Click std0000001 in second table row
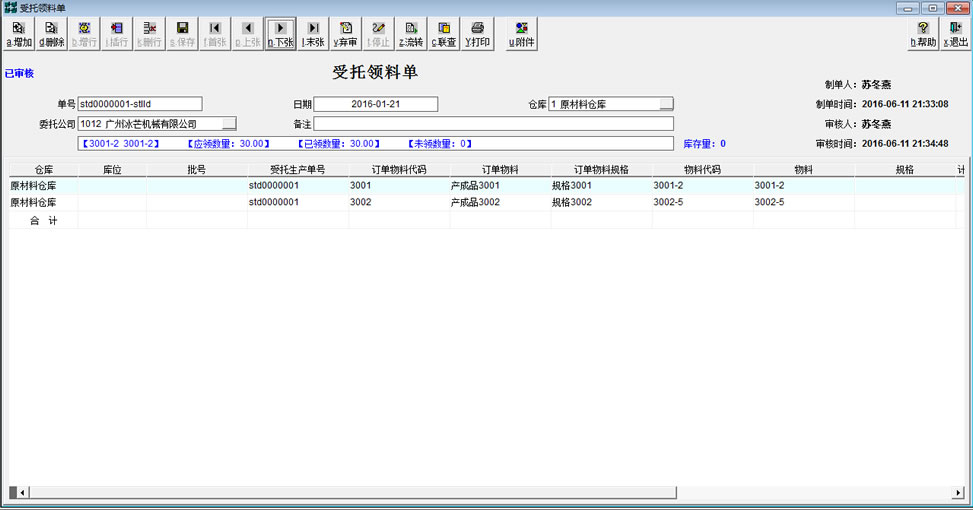This screenshot has height=510, width=973. [x=298, y=202]
